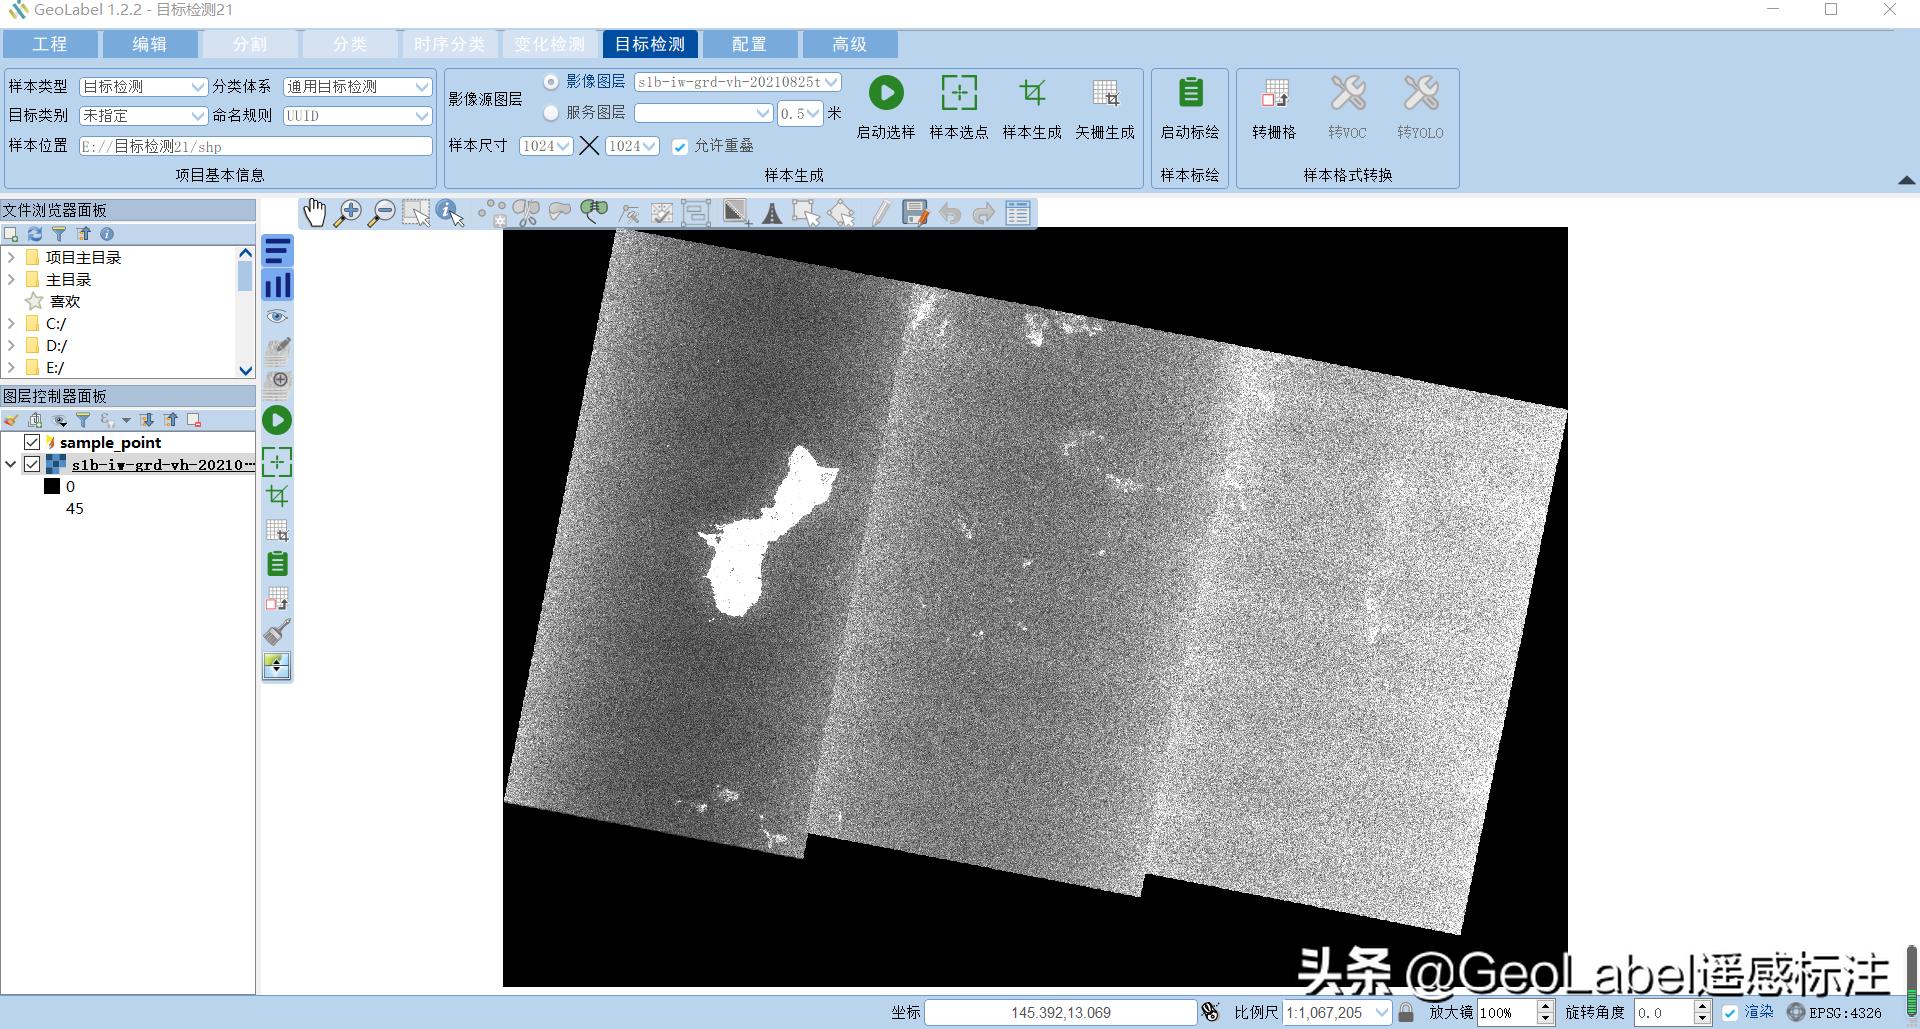Click the 喜欢 favorites entry
Screen dimensions: 1920x1029
coord(64,302)
